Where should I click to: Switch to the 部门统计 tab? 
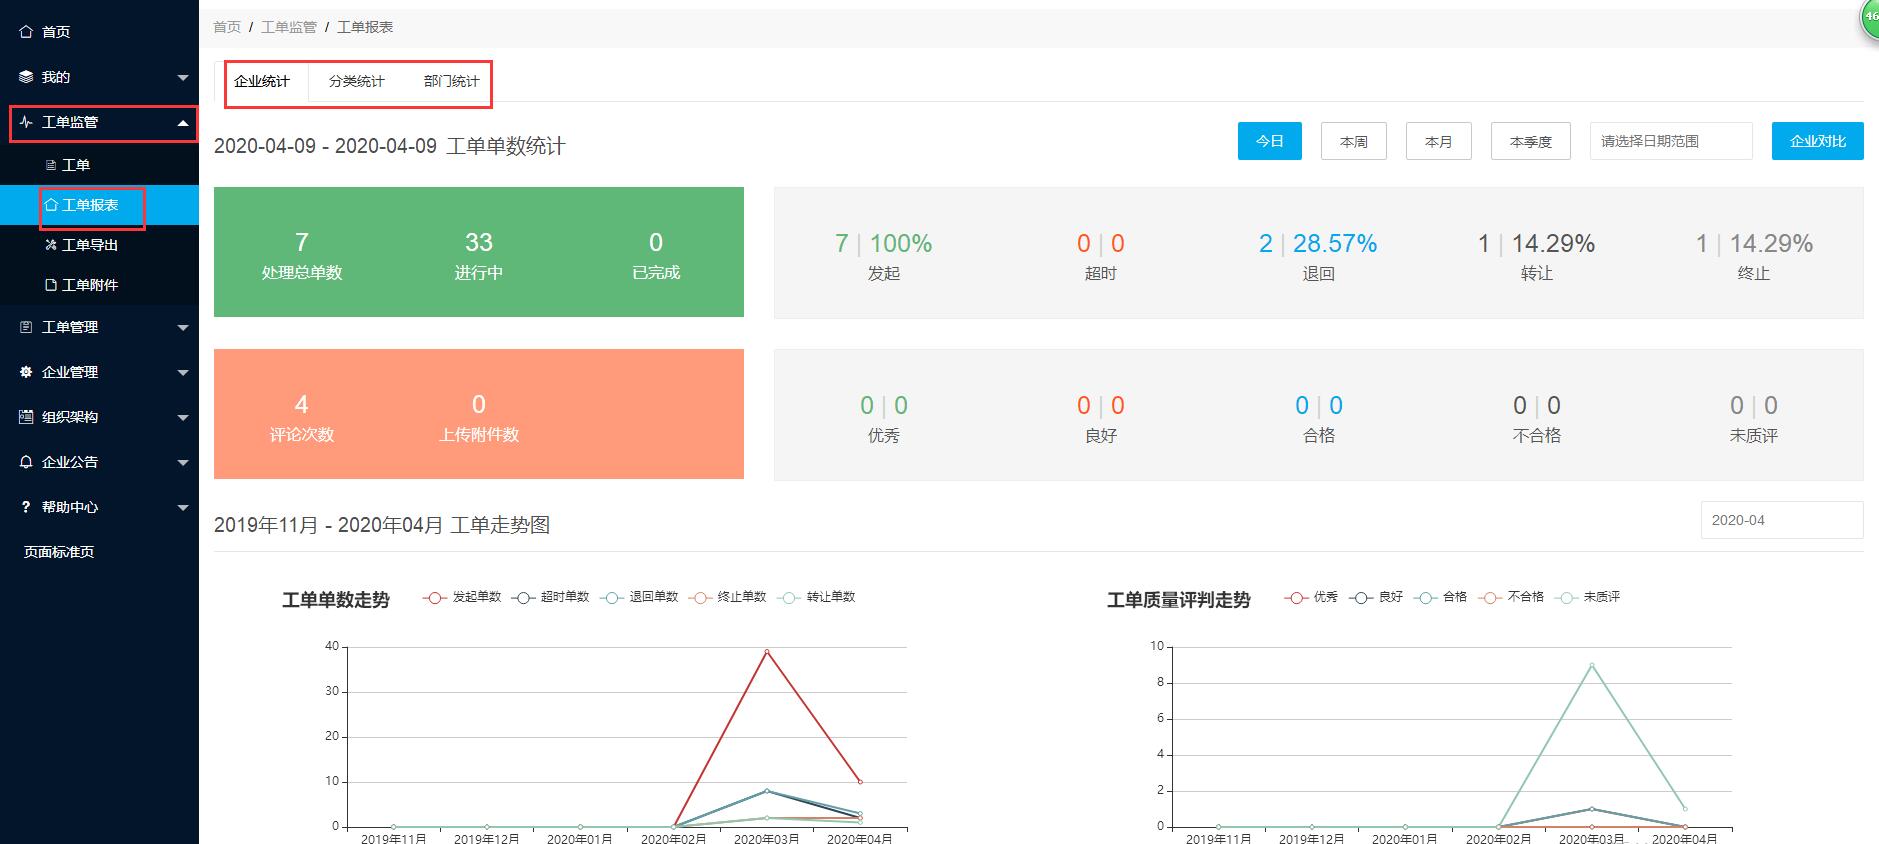pos(451,81)
